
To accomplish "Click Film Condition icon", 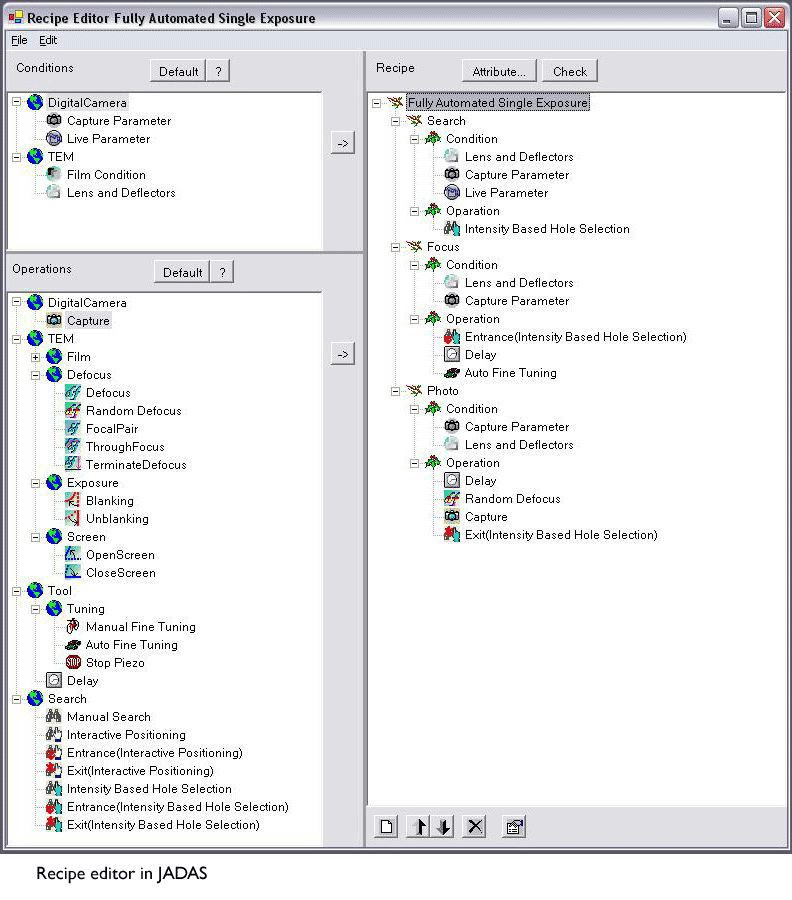I will [54, 174].
